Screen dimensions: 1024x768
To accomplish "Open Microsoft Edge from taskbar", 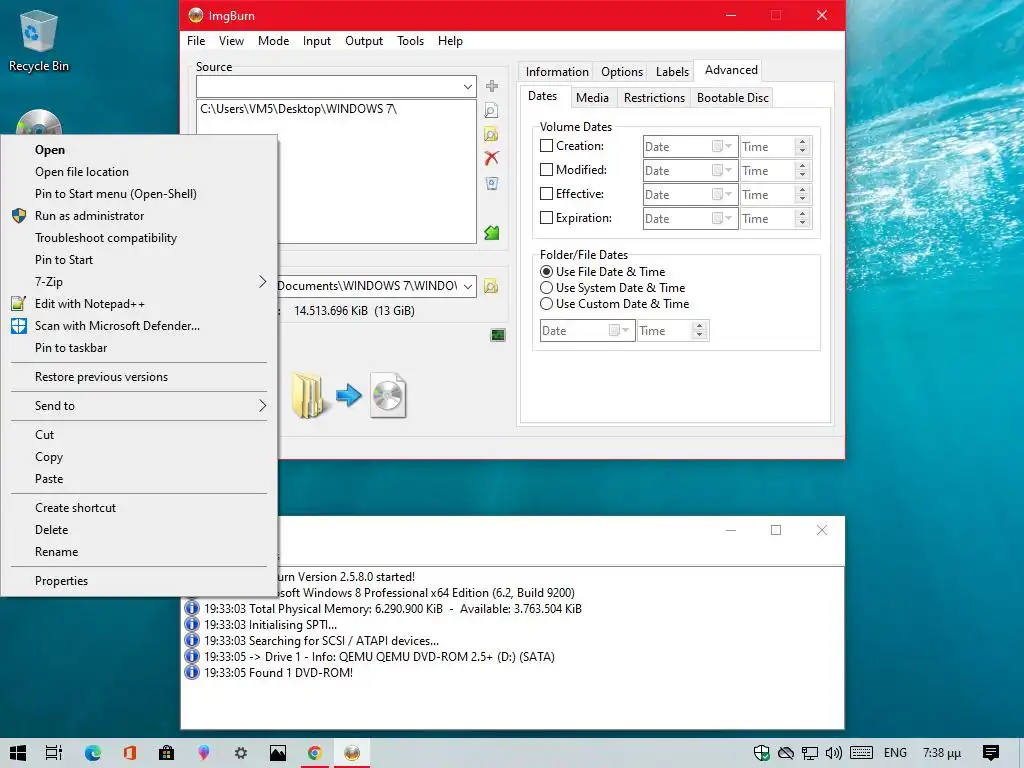I will pos(93,753).
